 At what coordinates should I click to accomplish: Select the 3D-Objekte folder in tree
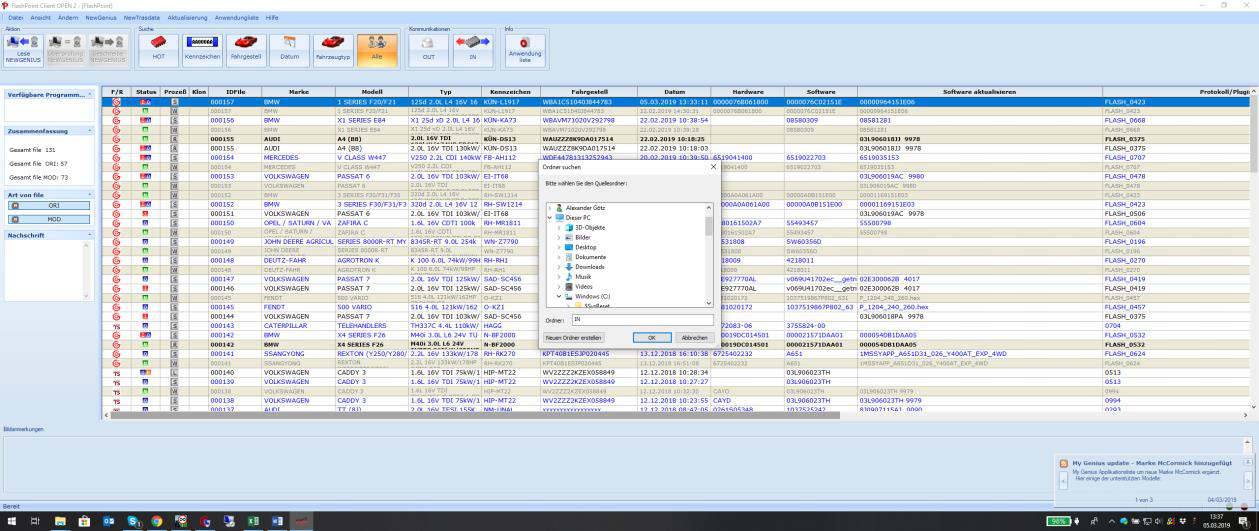click(590, 227)
